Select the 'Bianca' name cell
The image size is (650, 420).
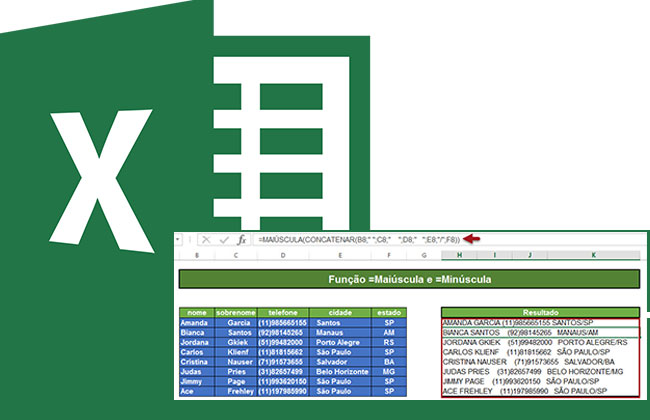coord(197,333)
